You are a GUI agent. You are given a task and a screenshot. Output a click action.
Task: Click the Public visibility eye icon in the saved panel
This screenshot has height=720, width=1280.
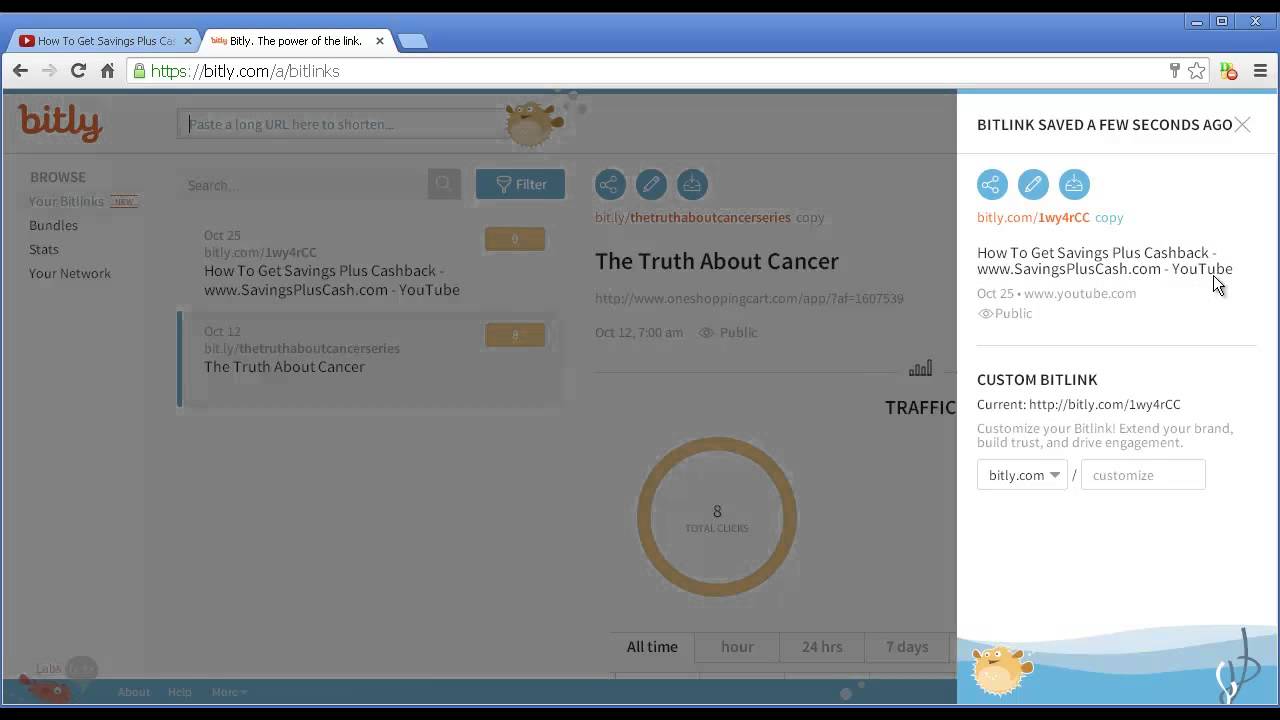click(985, 314)
